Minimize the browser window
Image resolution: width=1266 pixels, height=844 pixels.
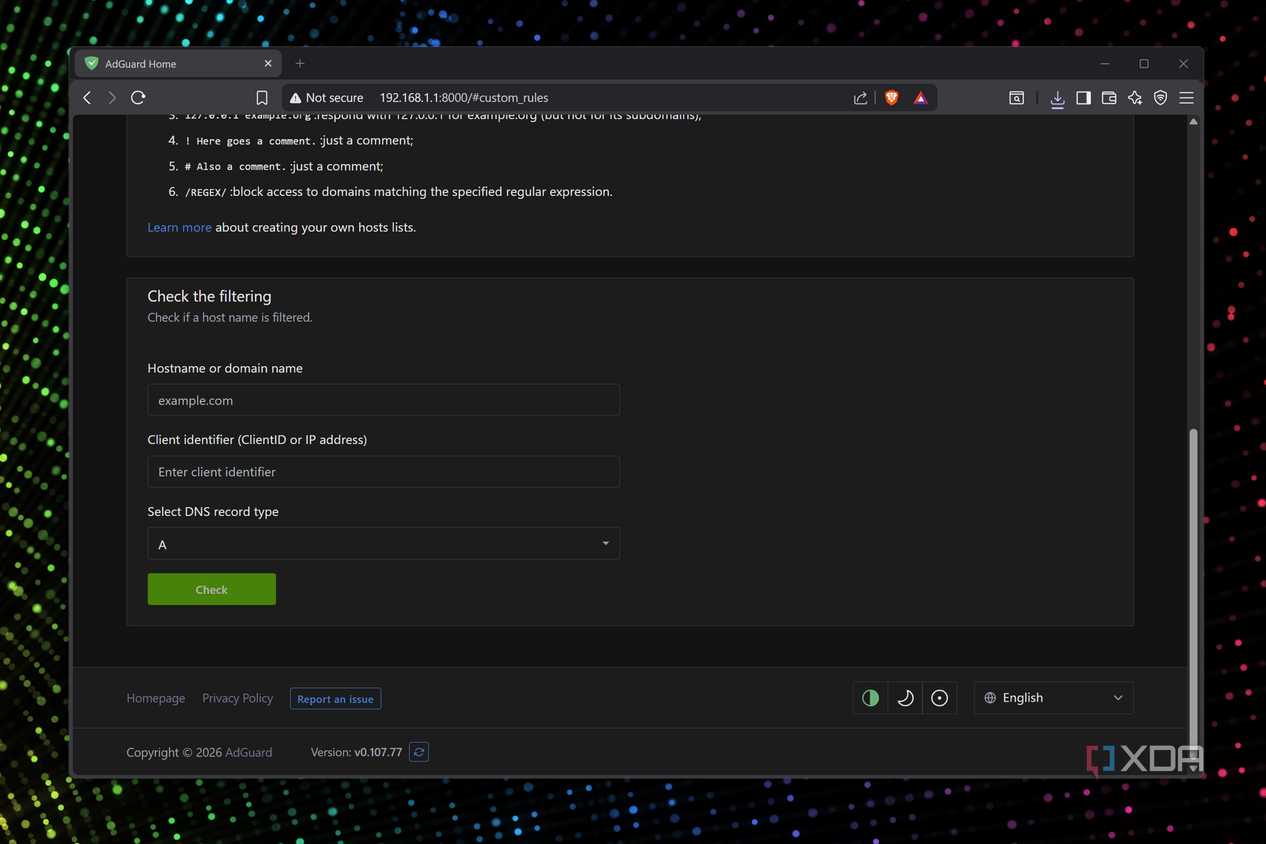click(1105, 63)
